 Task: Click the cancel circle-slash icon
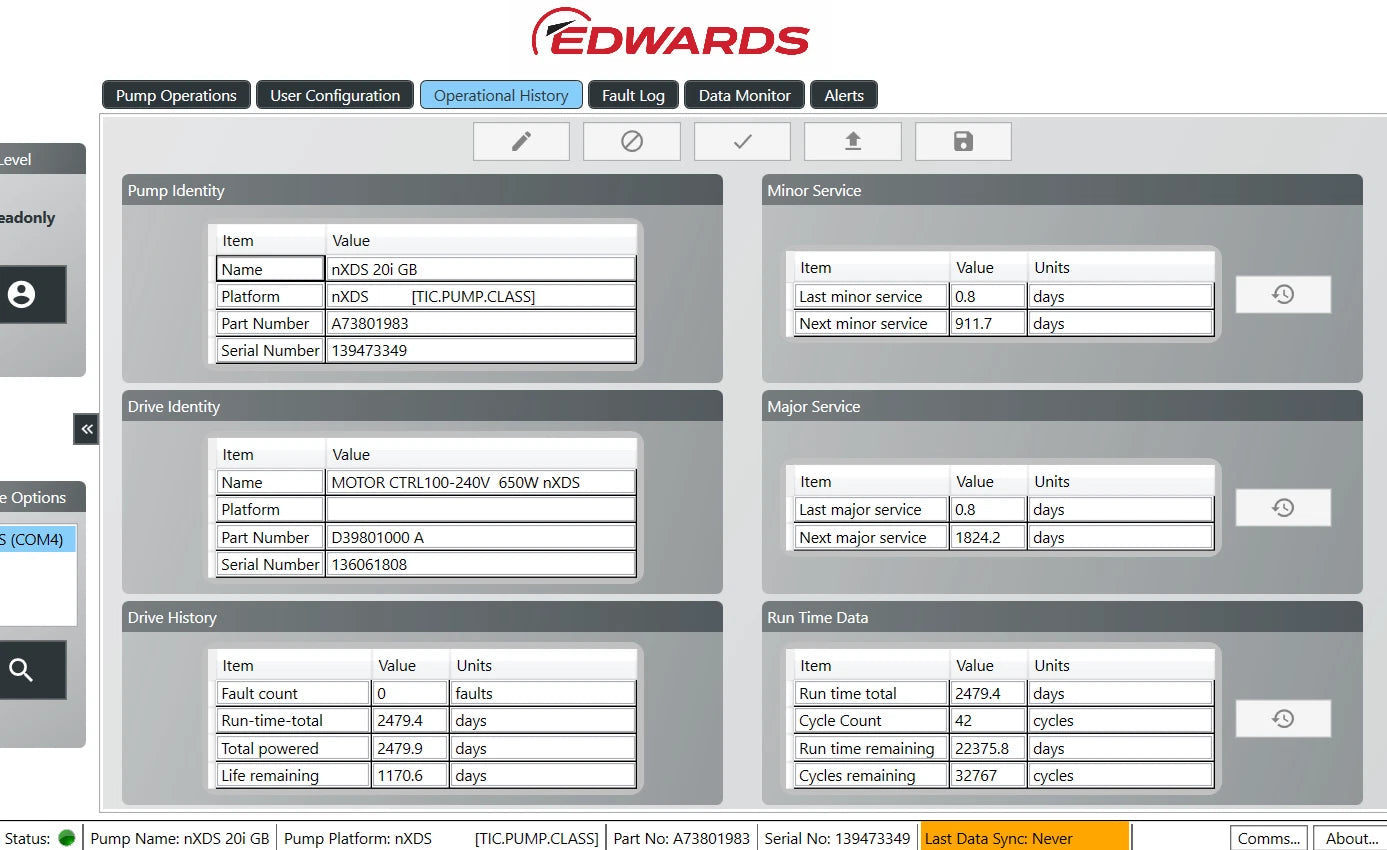[x=632, y=142]
